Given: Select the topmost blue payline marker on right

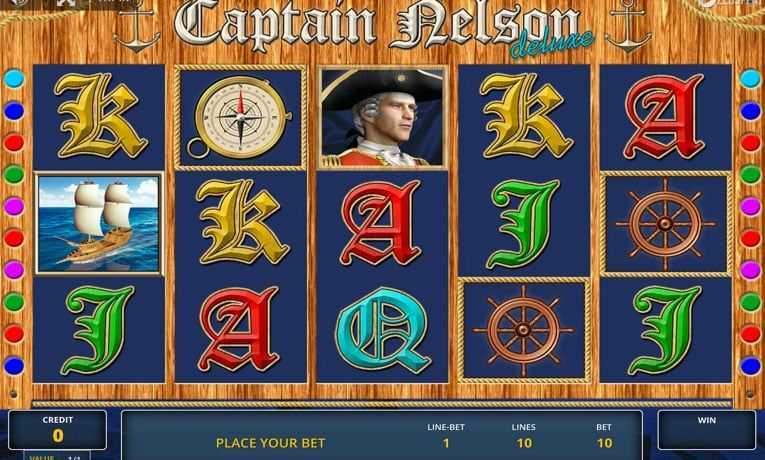Looking at the screenshot, I should [x=750, y=111].
